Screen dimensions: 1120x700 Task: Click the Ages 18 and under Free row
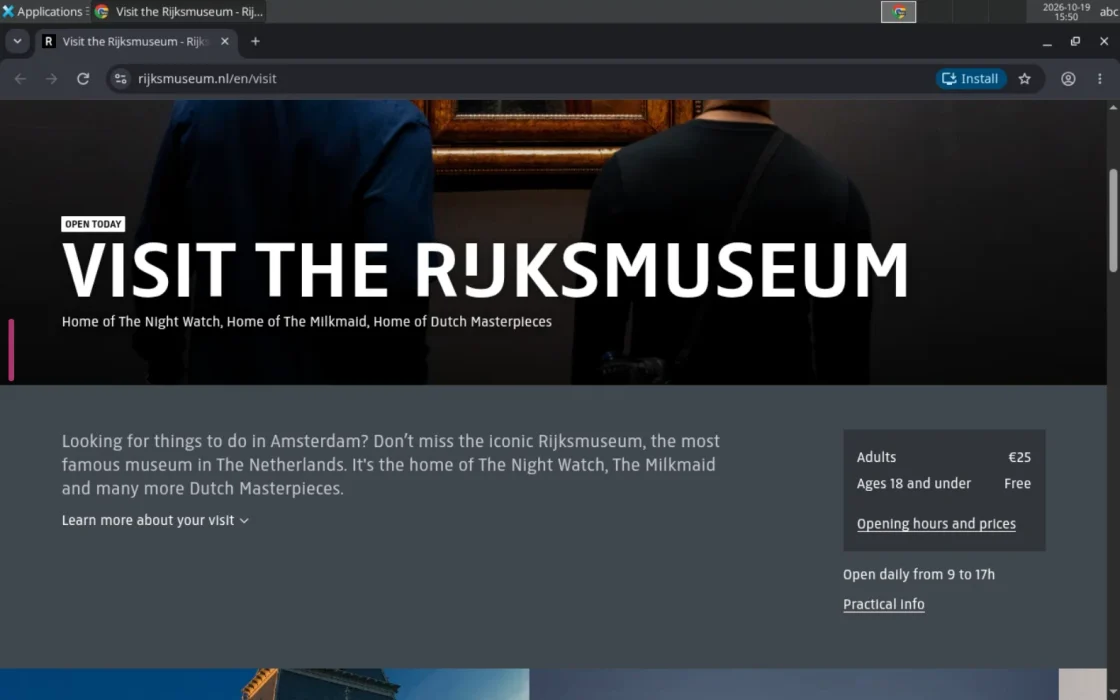(x=944, y=484)
